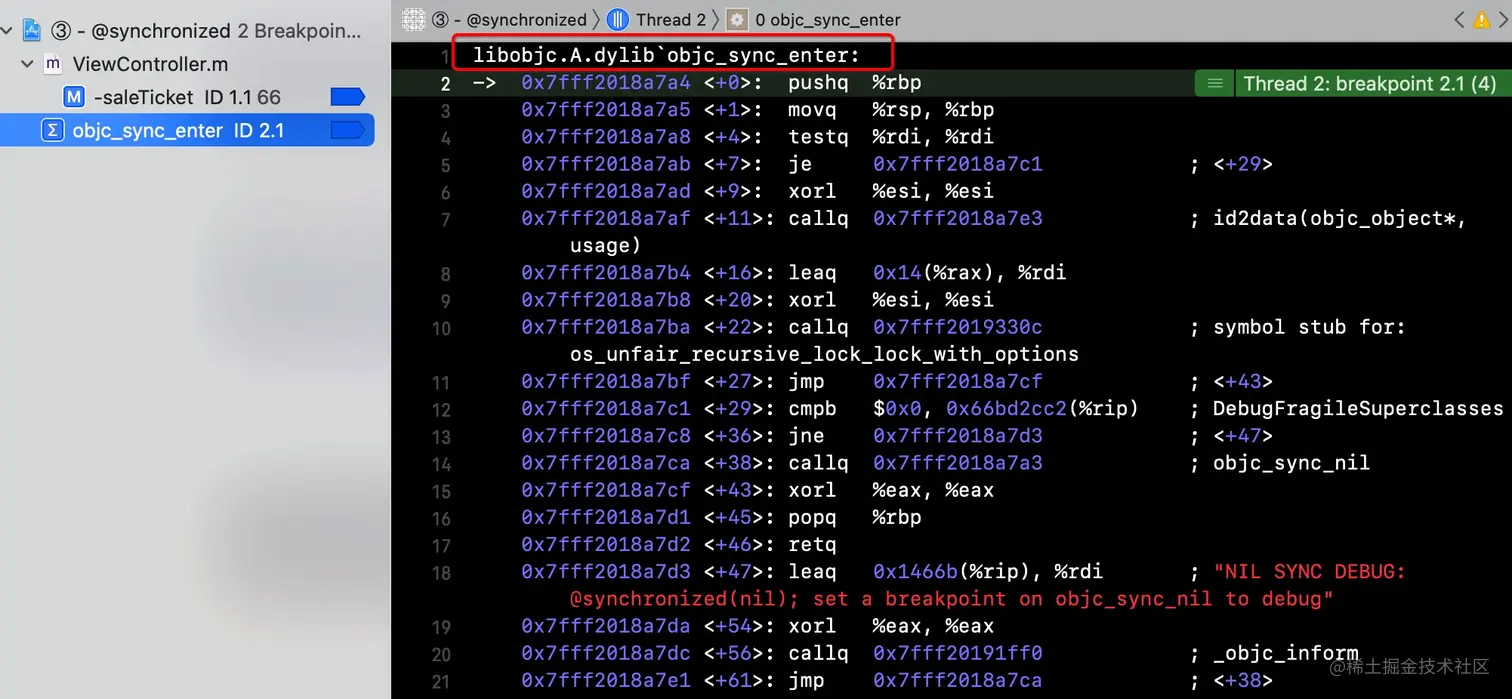Click the DebugFragileSuperclasses comment
Image resolution: width=1512 pixels, height=699 pixels.
(1358, 408)
